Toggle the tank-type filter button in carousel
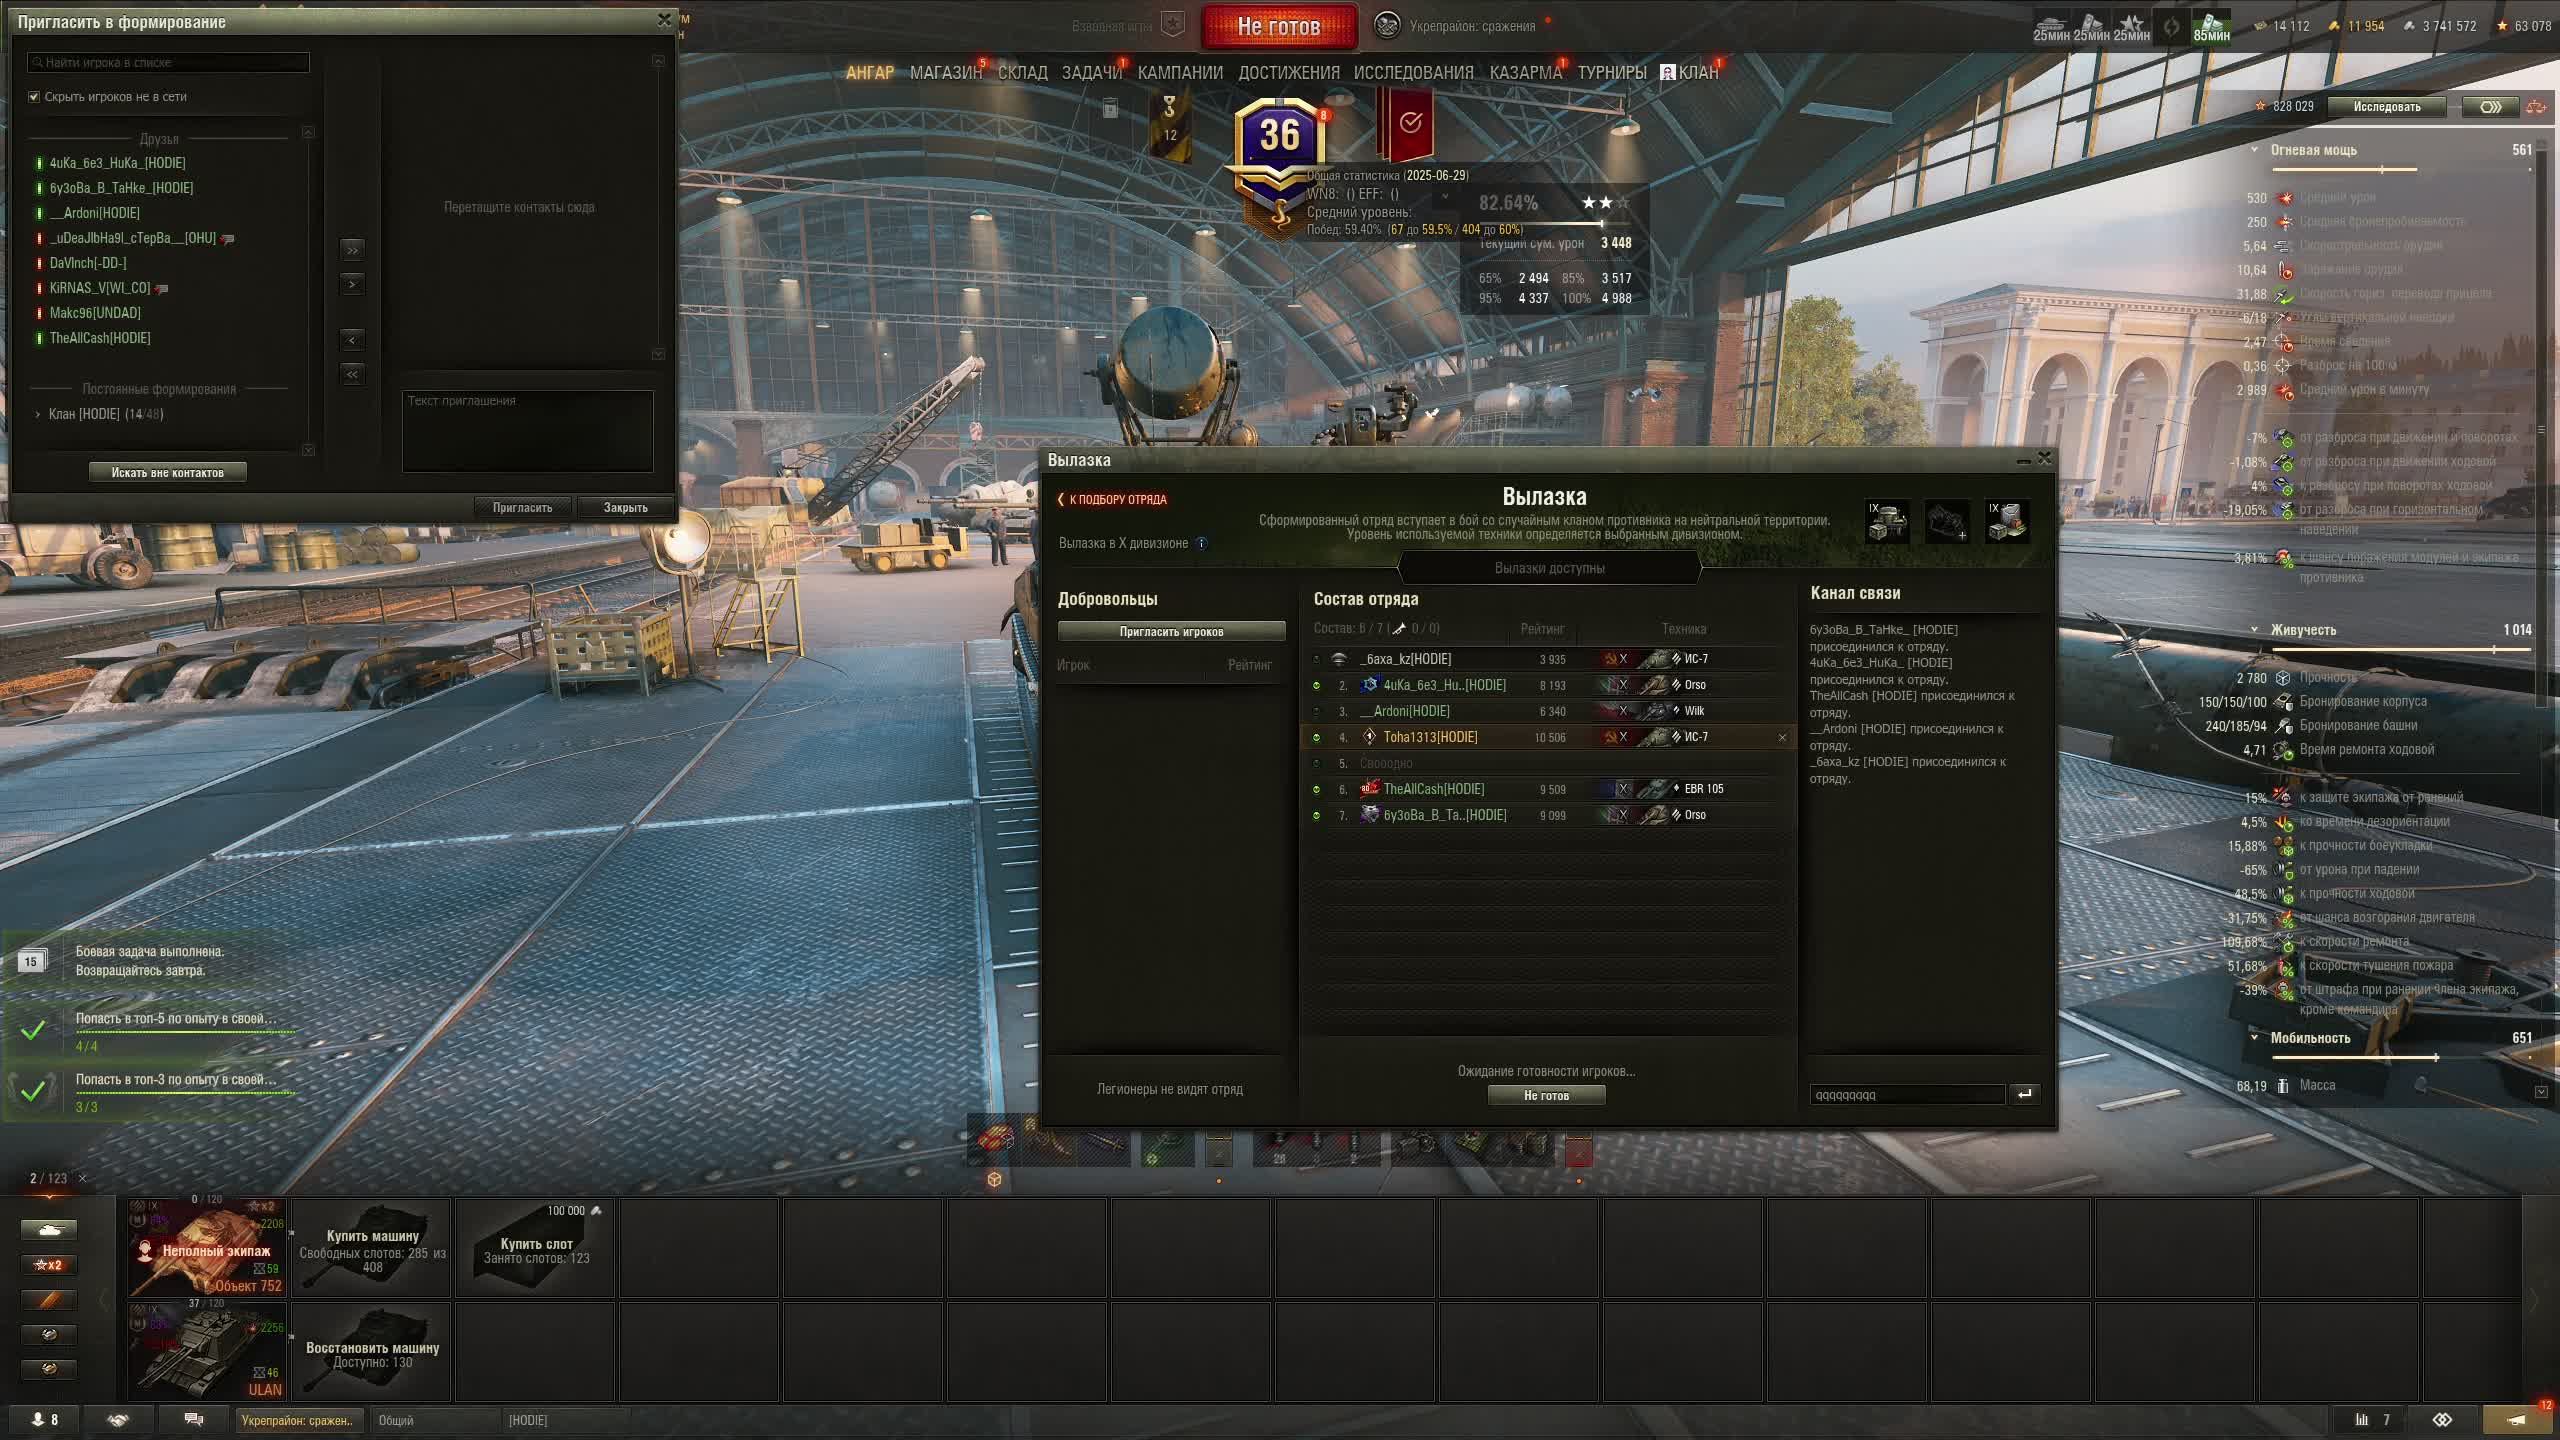This screenshot has height=1440, width=2560. 49,1229
